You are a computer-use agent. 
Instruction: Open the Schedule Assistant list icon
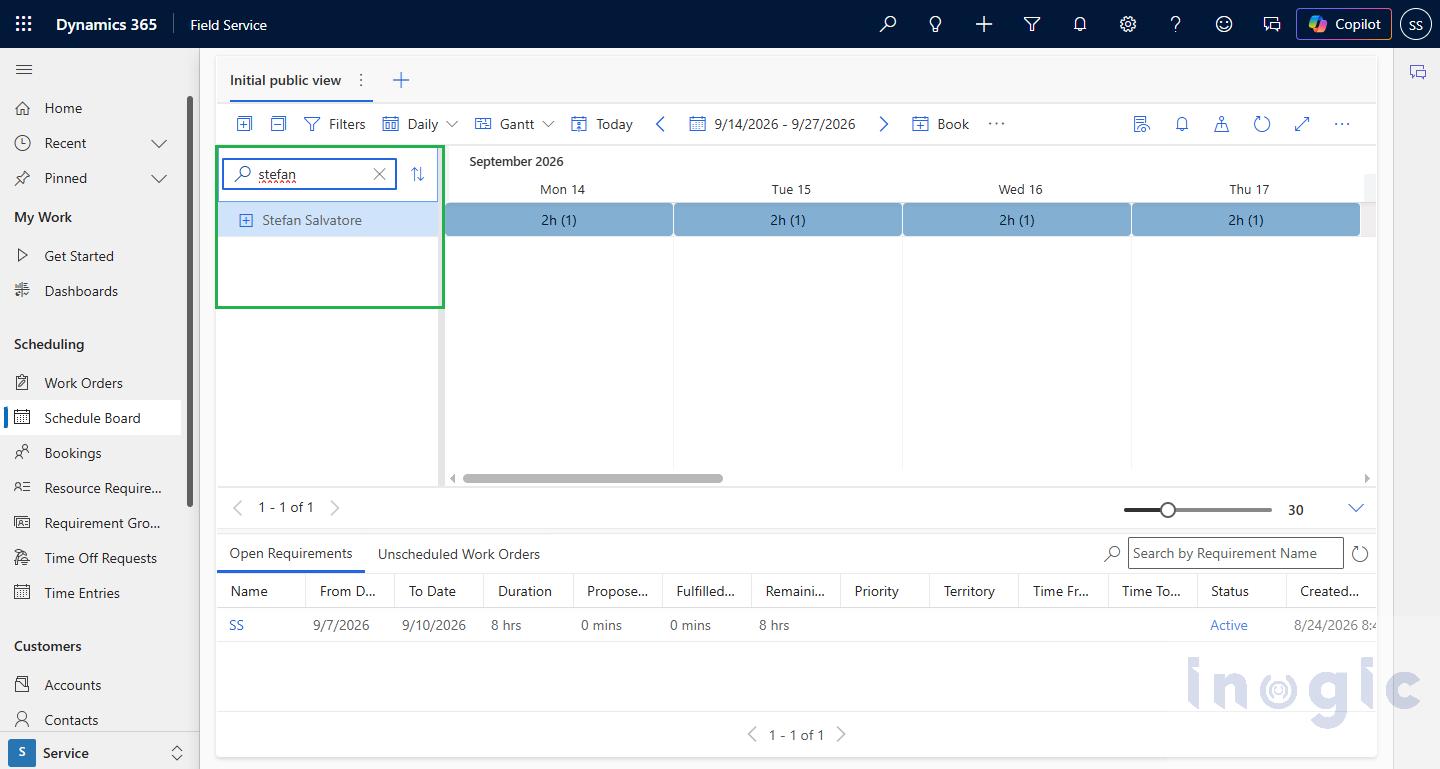tap(1142, 124)
